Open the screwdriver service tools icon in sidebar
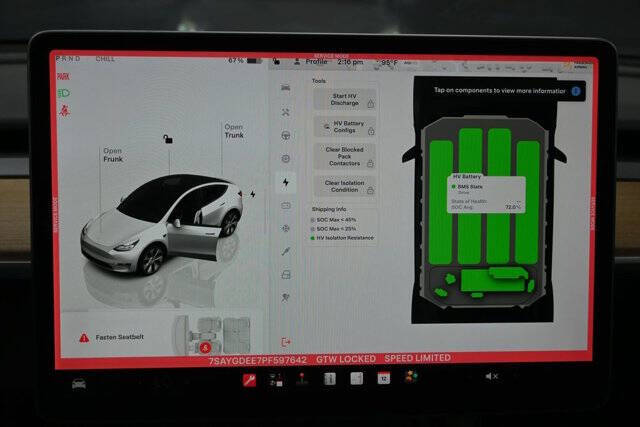Image resolution: width=640 pixels, height=427 pixels. point(286,251)
